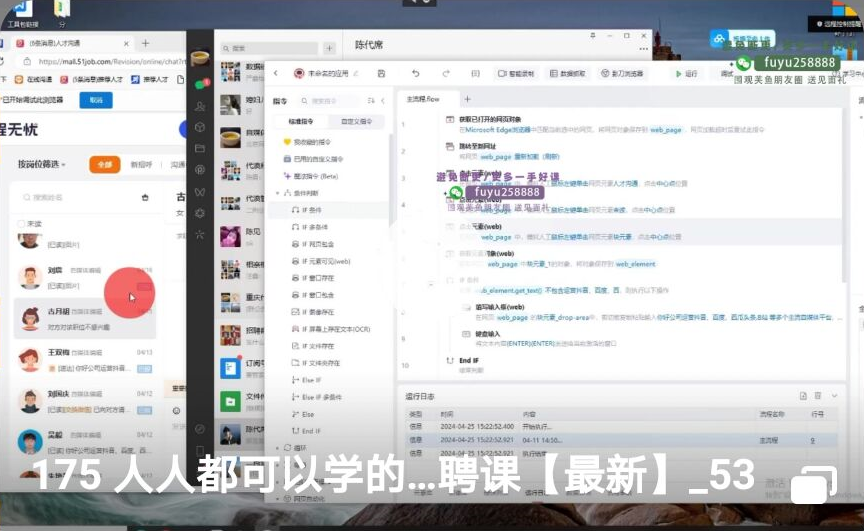
Task: Open 智能录制 smart recording tool
Action: 517,73
